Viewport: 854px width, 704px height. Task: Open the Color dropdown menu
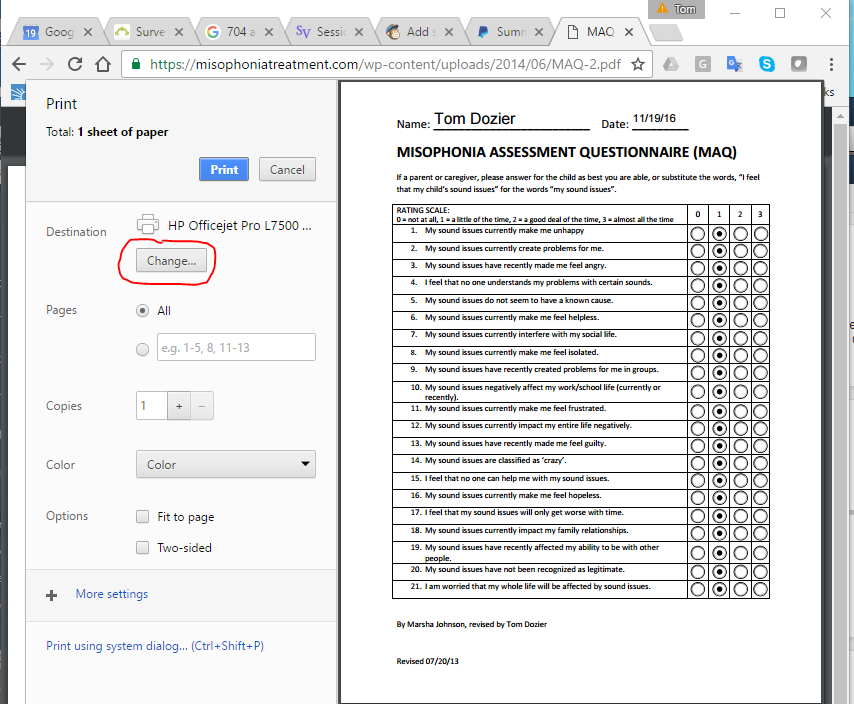point(225,465)
